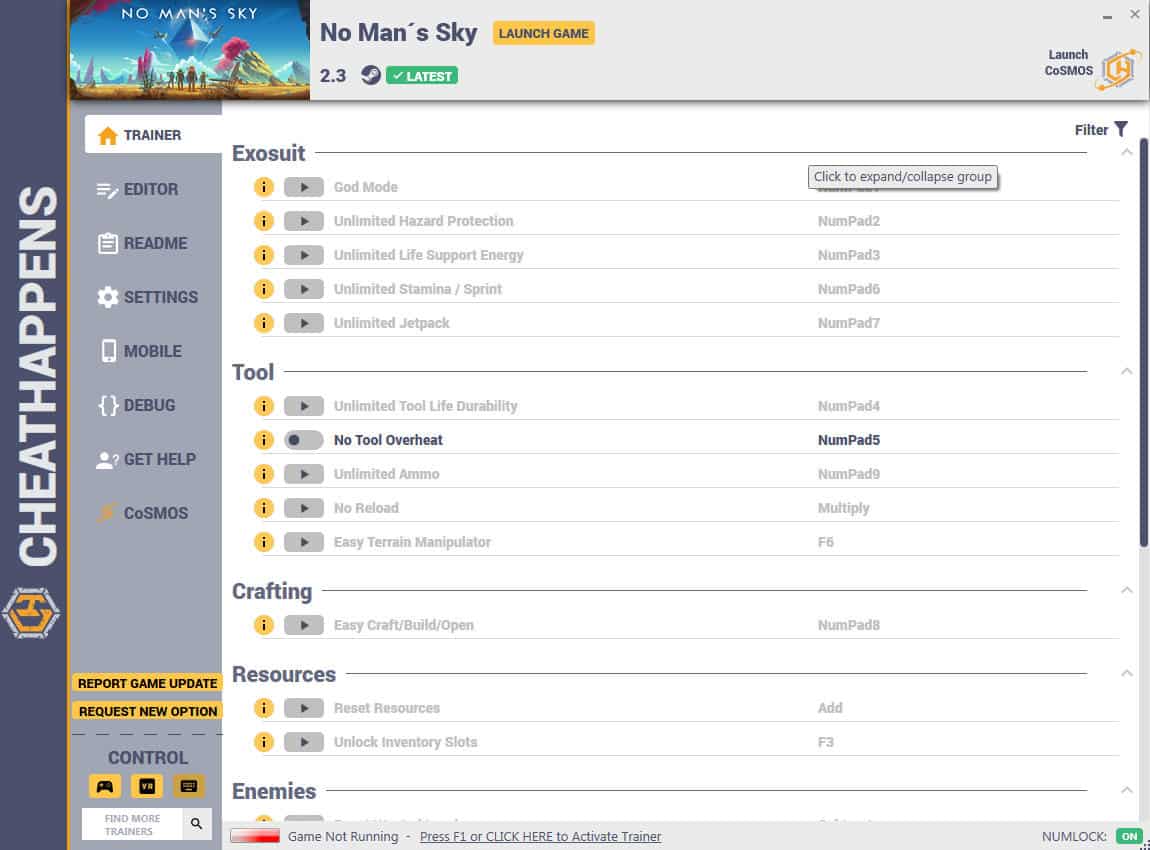Open info for Easy Terrain Manipulator
This screenshot has height=850, width=1150.
263,542
